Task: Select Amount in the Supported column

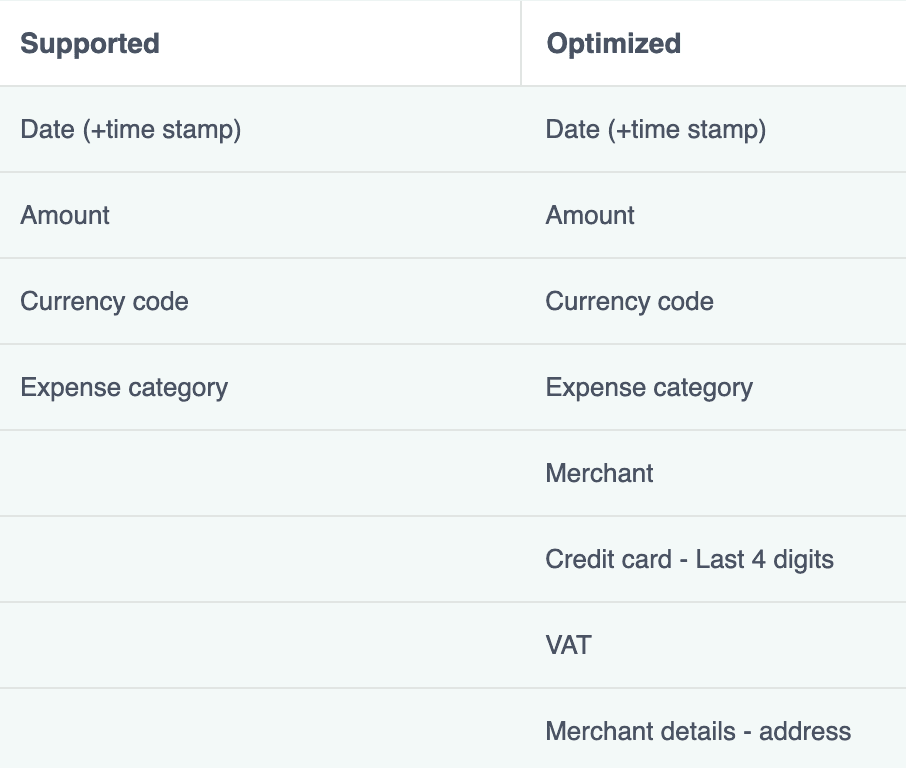Action: pos(65,216)
